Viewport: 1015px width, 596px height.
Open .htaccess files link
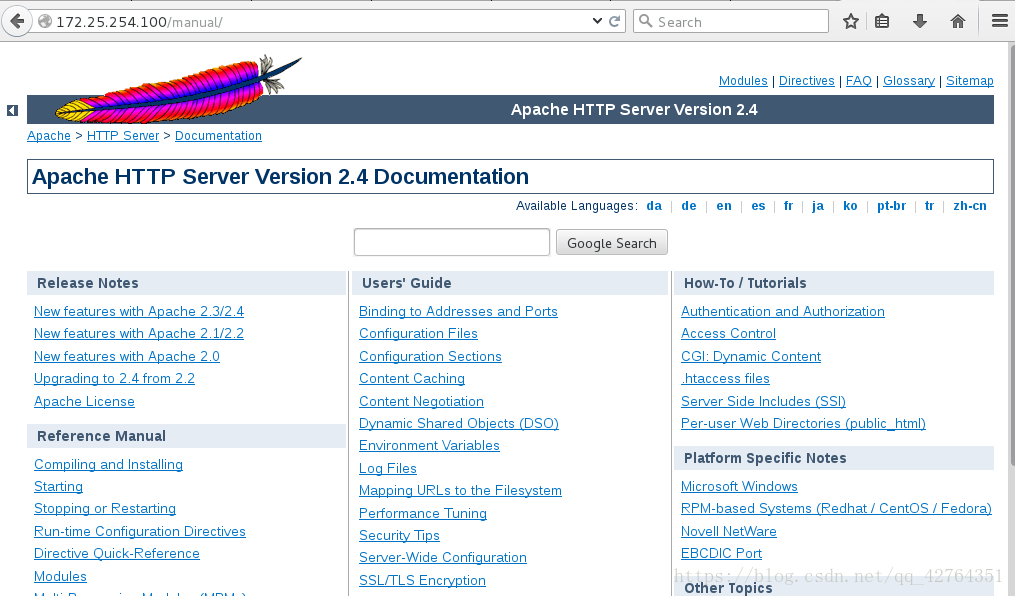tap(725, 379)
